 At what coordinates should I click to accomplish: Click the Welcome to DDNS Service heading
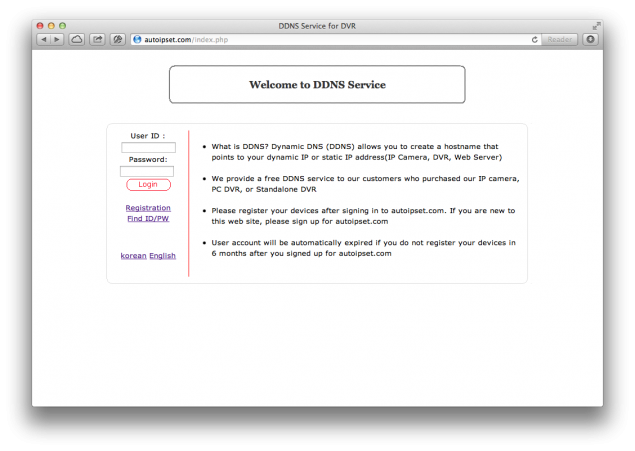tap(317, 85)
